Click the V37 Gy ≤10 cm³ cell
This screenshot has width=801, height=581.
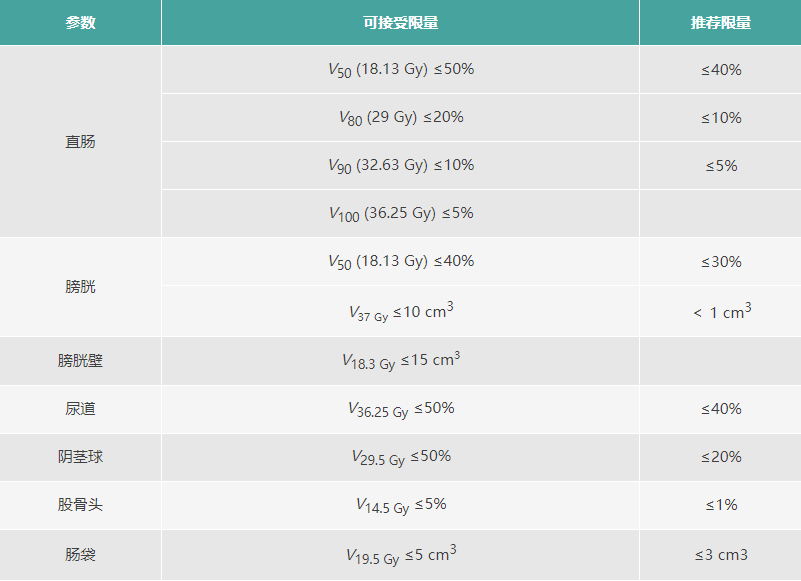pyautogui.click(x=400, y=312)
